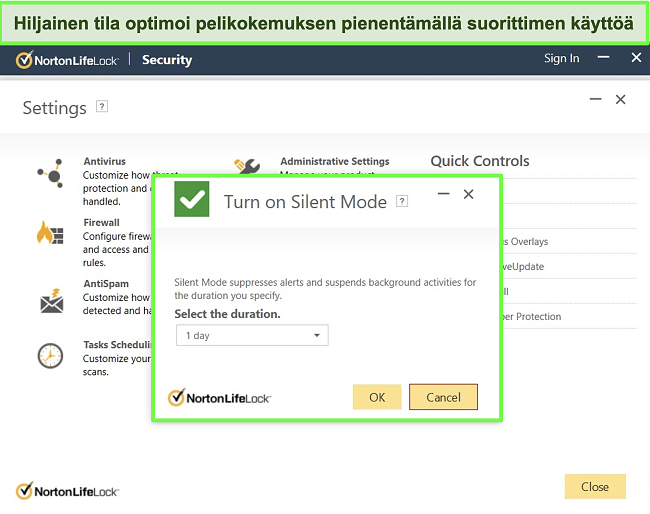Minimize the main Norton Security window
The width and height of the screenshot is (650, 514).
(x=604, y=57)
